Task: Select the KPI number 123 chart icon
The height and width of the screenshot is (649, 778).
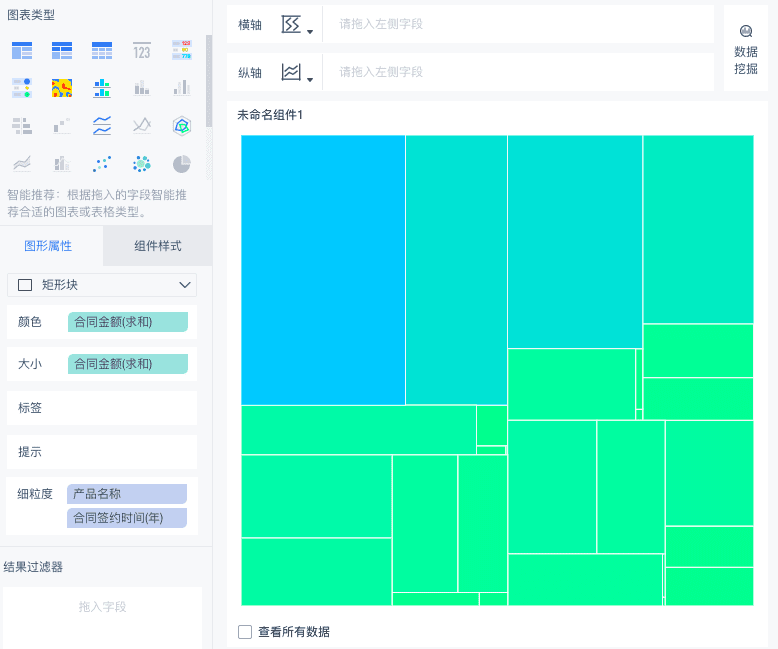Action: tap(142, 51)
